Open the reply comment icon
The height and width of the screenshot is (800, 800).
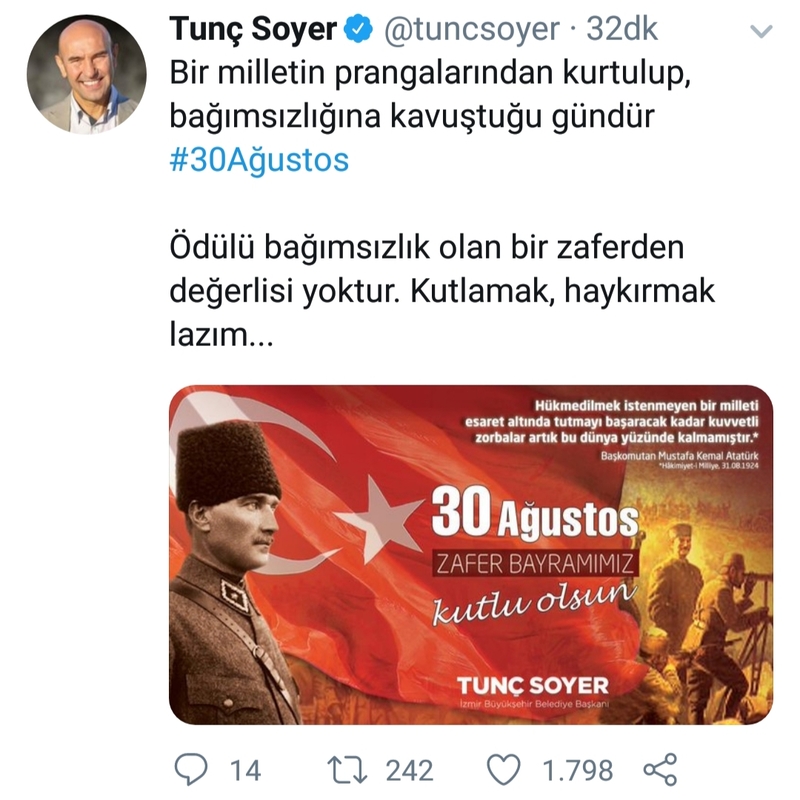pos(191,769)
